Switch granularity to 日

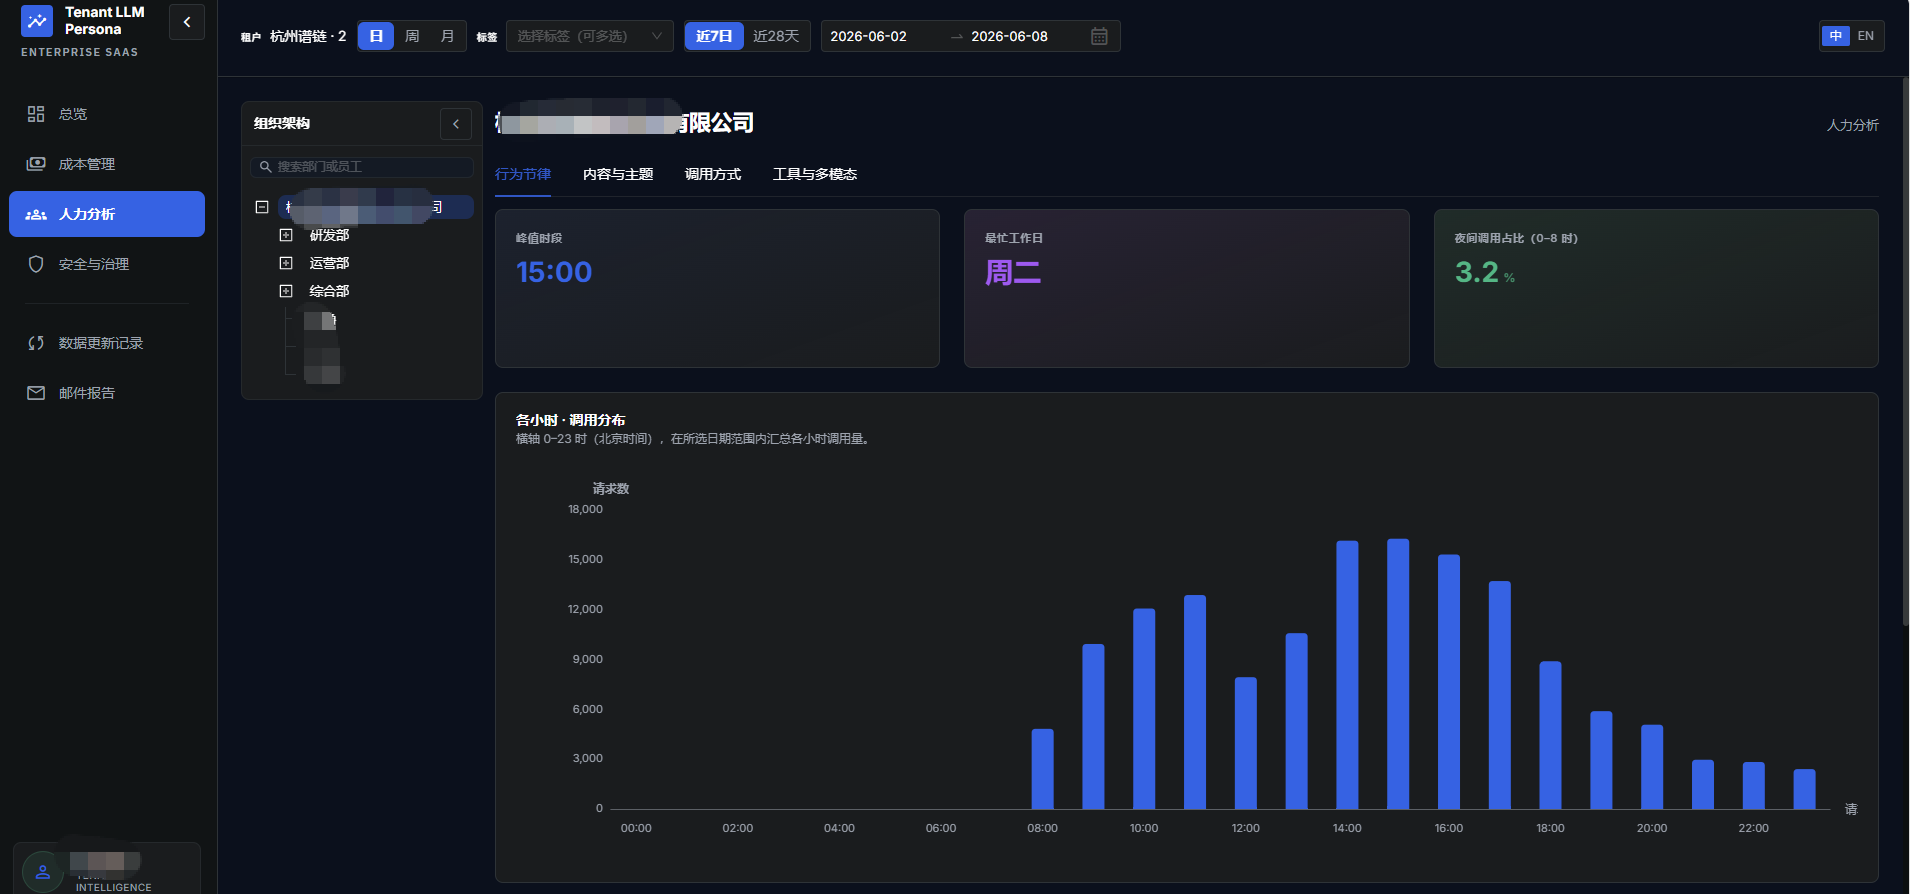[x=376, y=36]
